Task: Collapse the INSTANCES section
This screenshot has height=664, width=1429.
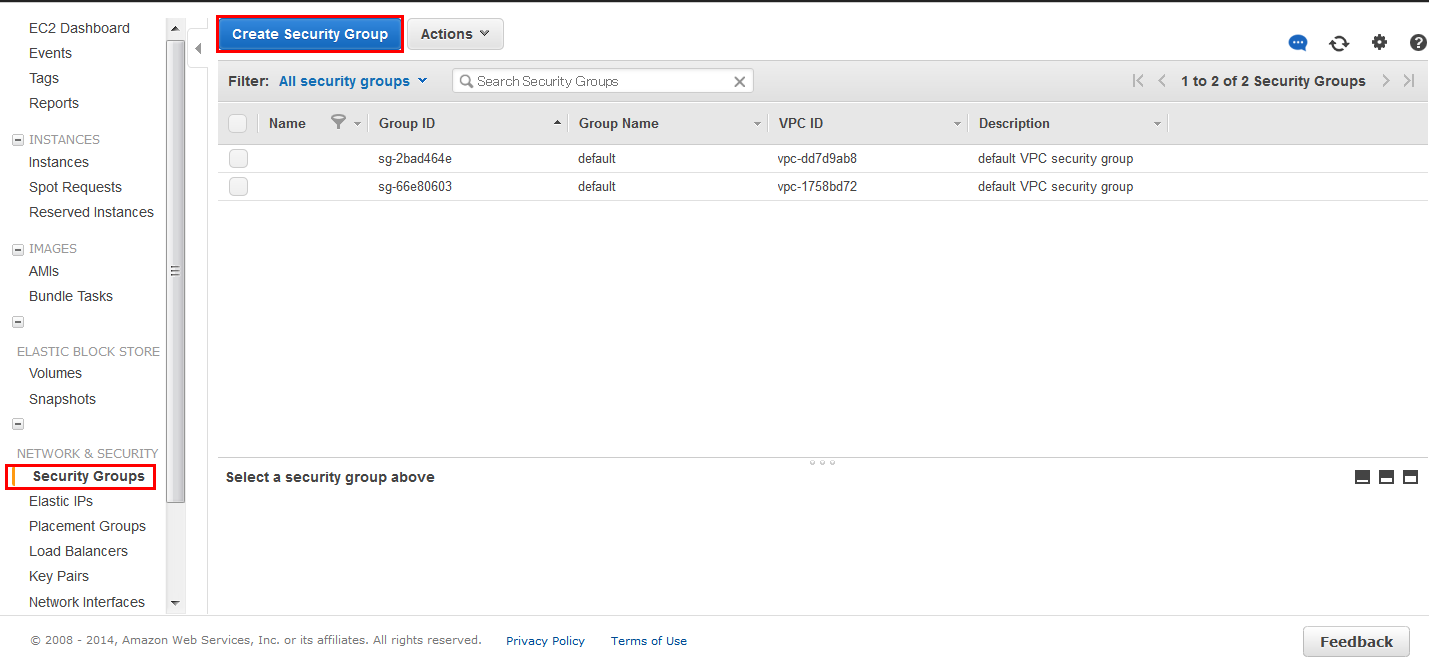Action: click(18, 140)
